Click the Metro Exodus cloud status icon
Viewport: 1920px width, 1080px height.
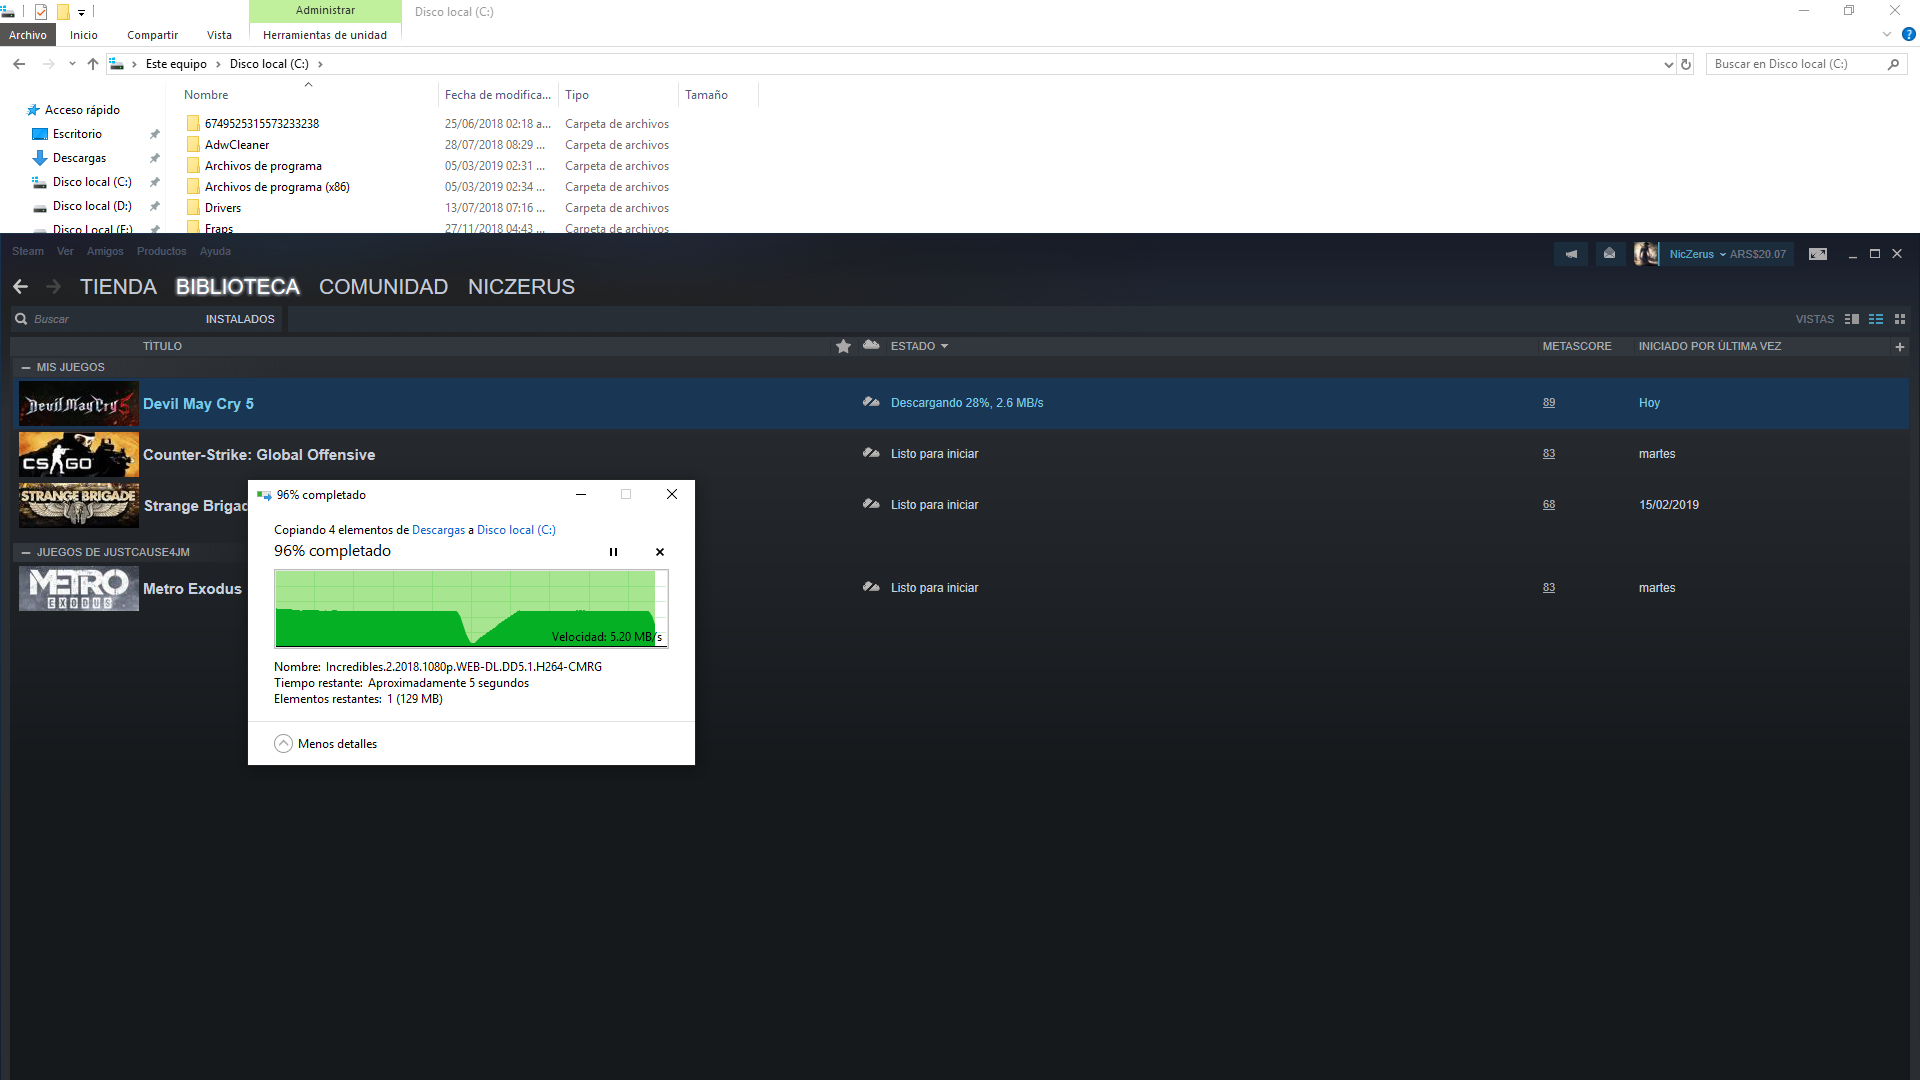click(871, 587)
